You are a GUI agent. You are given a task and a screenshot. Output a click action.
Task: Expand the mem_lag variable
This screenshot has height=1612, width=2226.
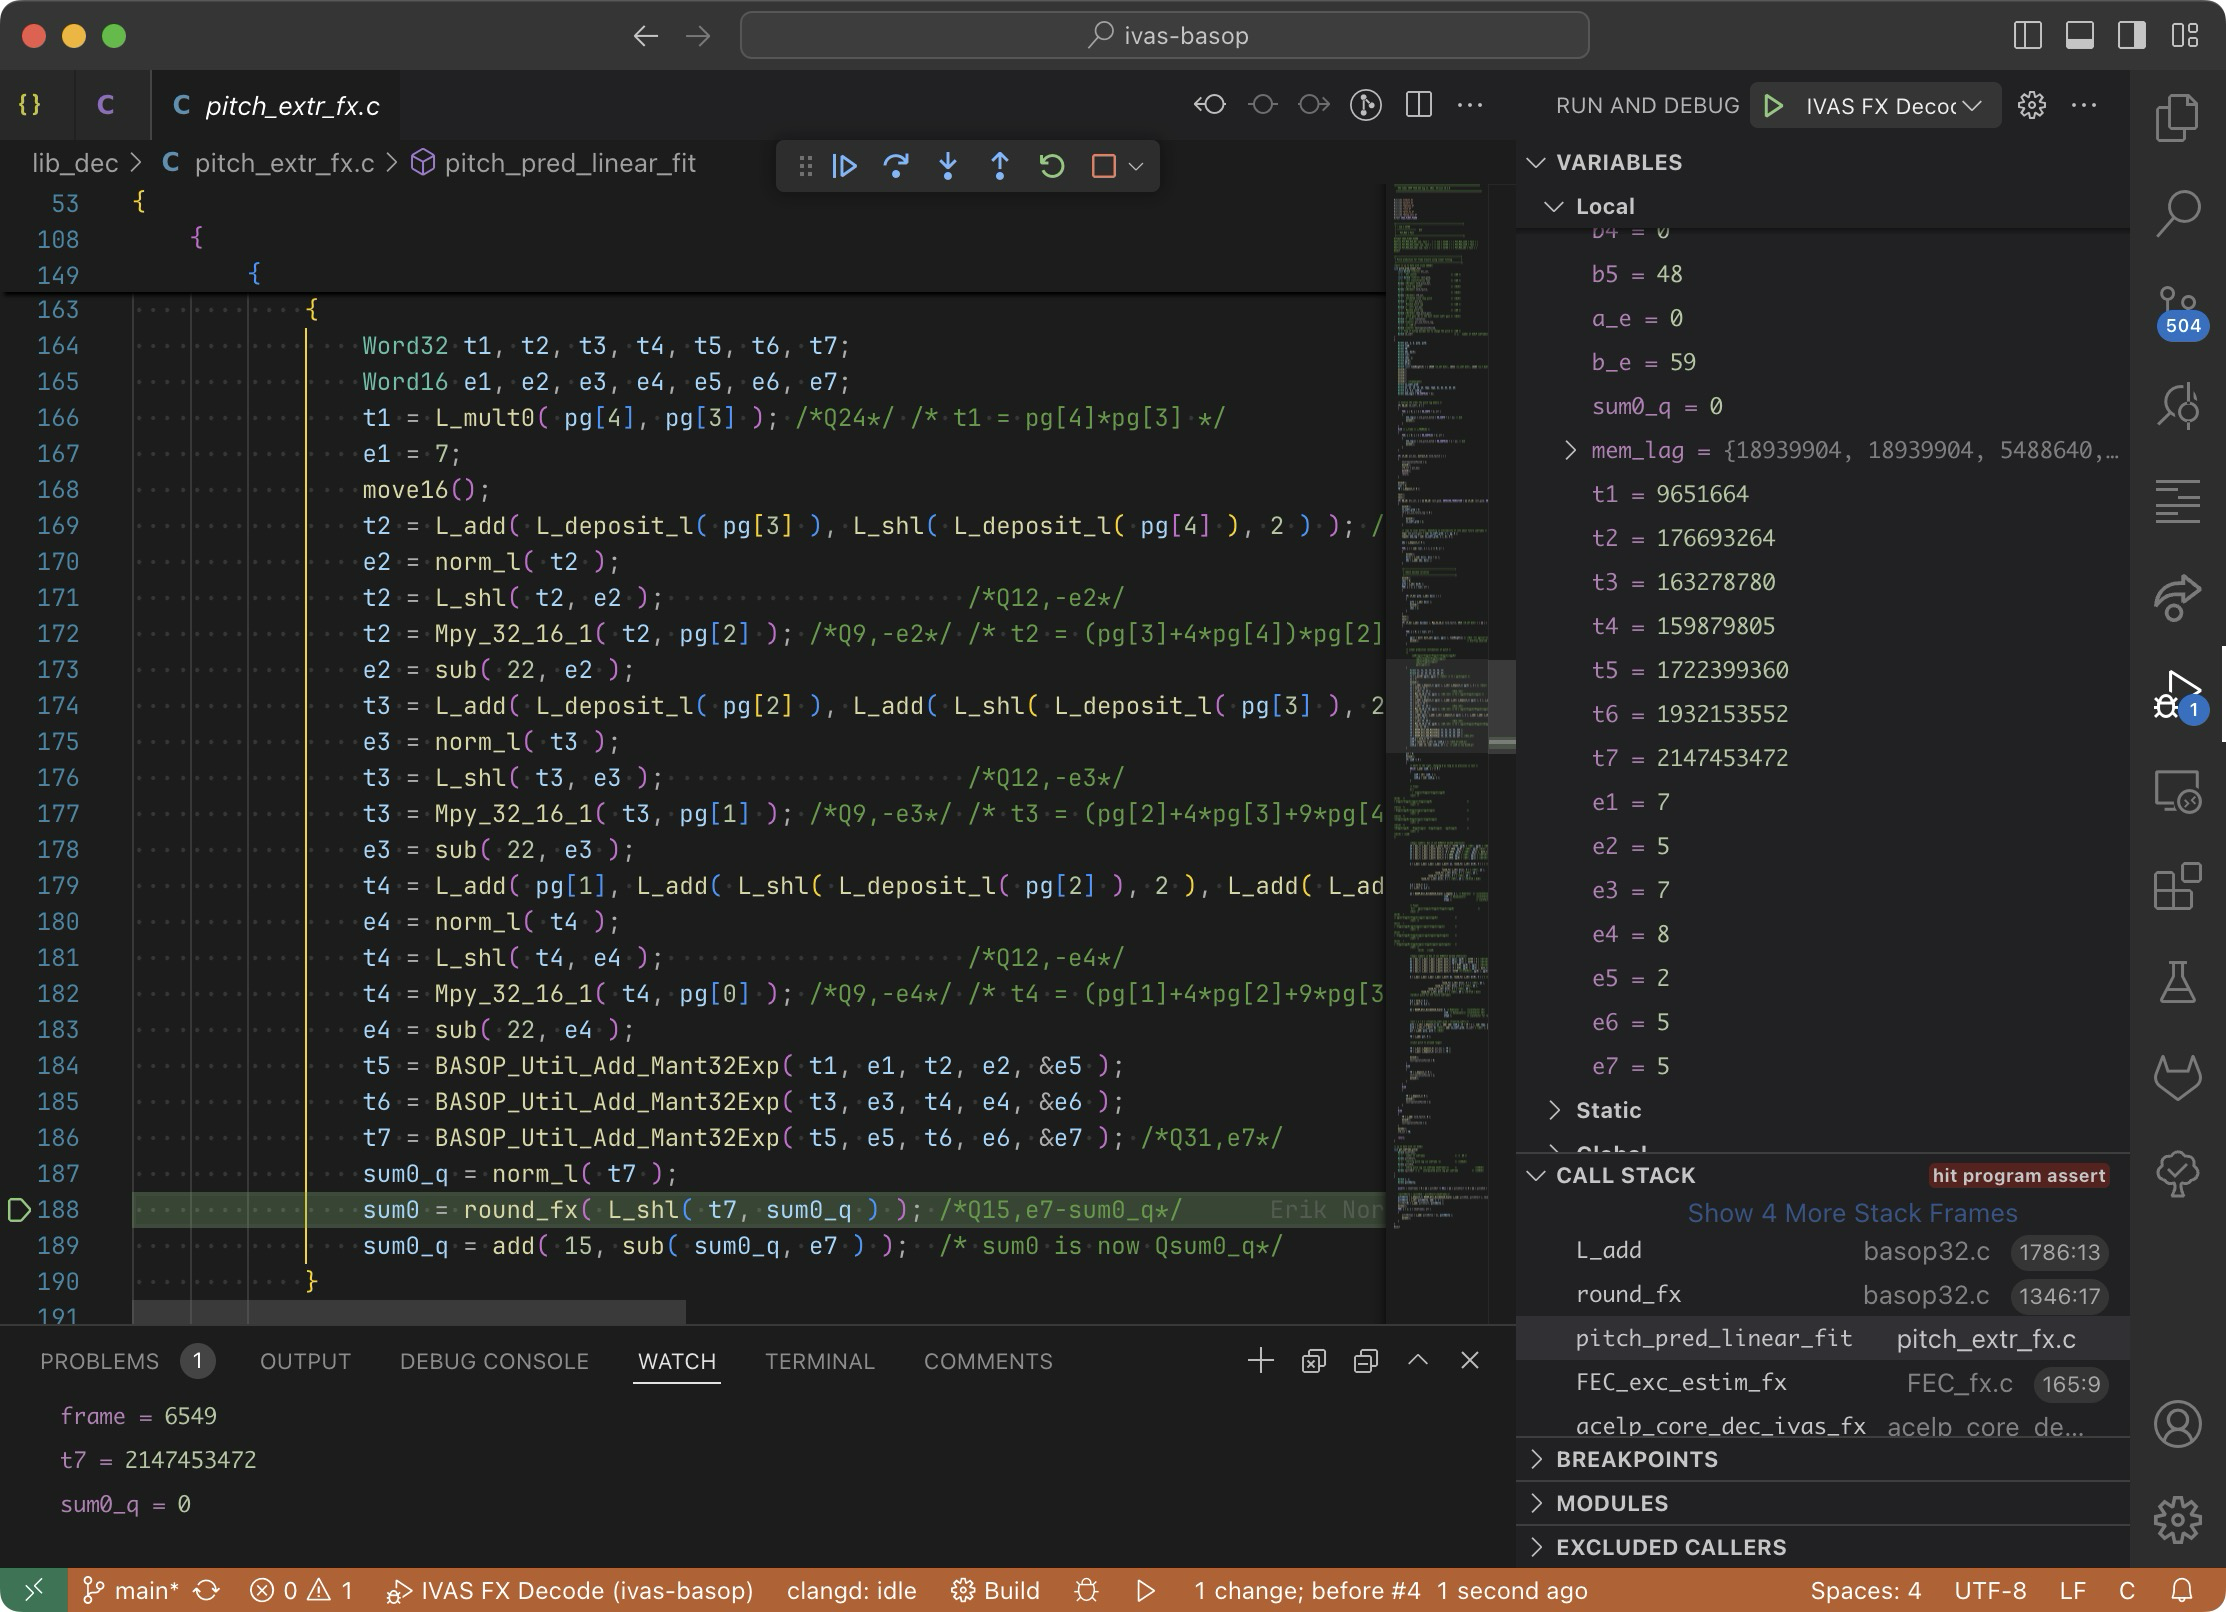tap(1570, 450)
